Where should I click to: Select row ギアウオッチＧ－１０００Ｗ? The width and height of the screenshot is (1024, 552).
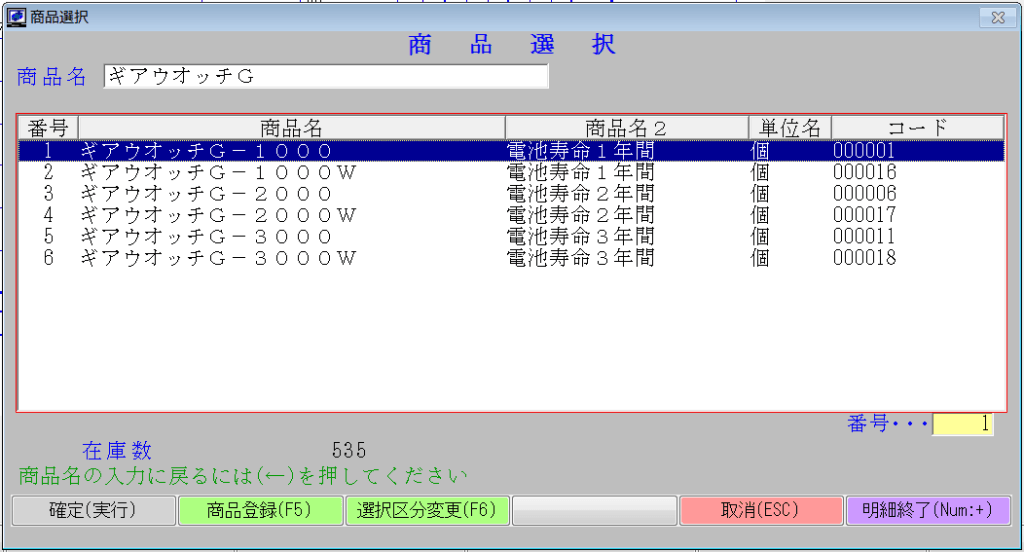click(511, 172)
